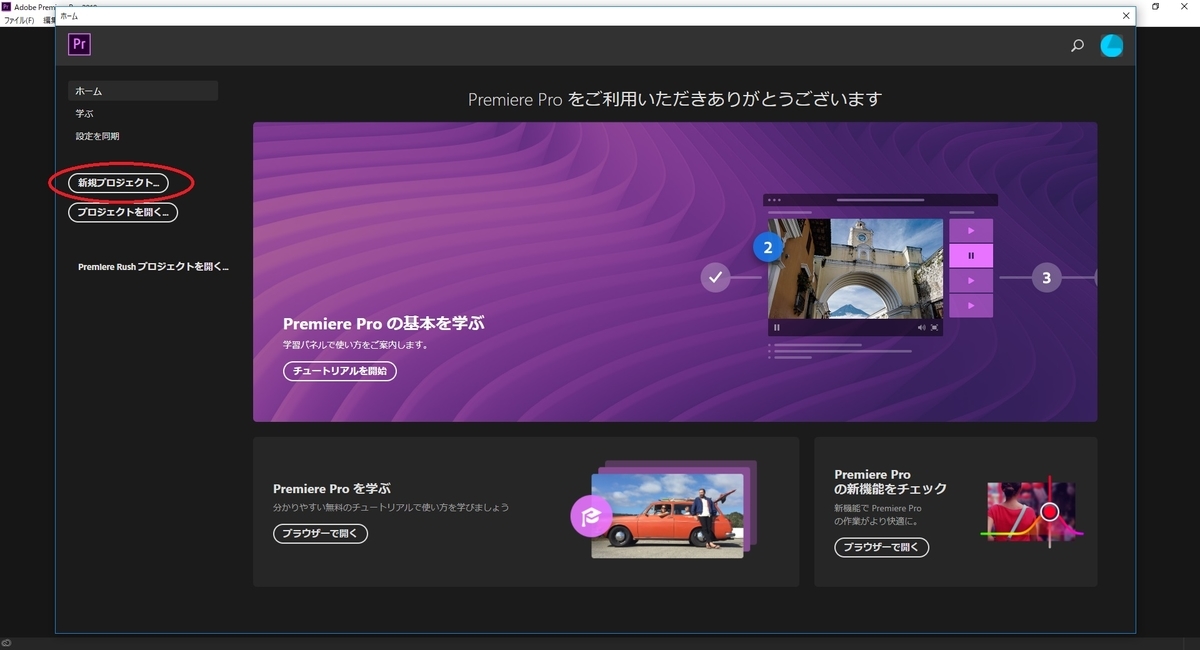This screenshot has width=1200, height=650.
Task: Click the Adobe Premiere Pro title bar icon
Action: point(6,6)
